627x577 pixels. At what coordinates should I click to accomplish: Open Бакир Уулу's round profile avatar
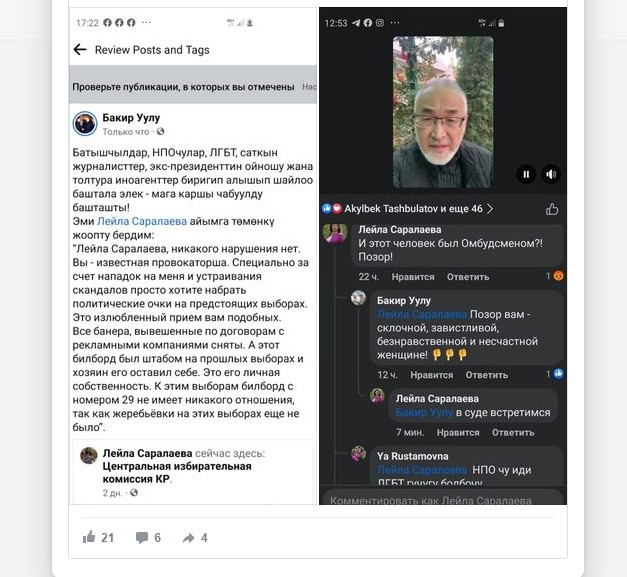[85, 124]
